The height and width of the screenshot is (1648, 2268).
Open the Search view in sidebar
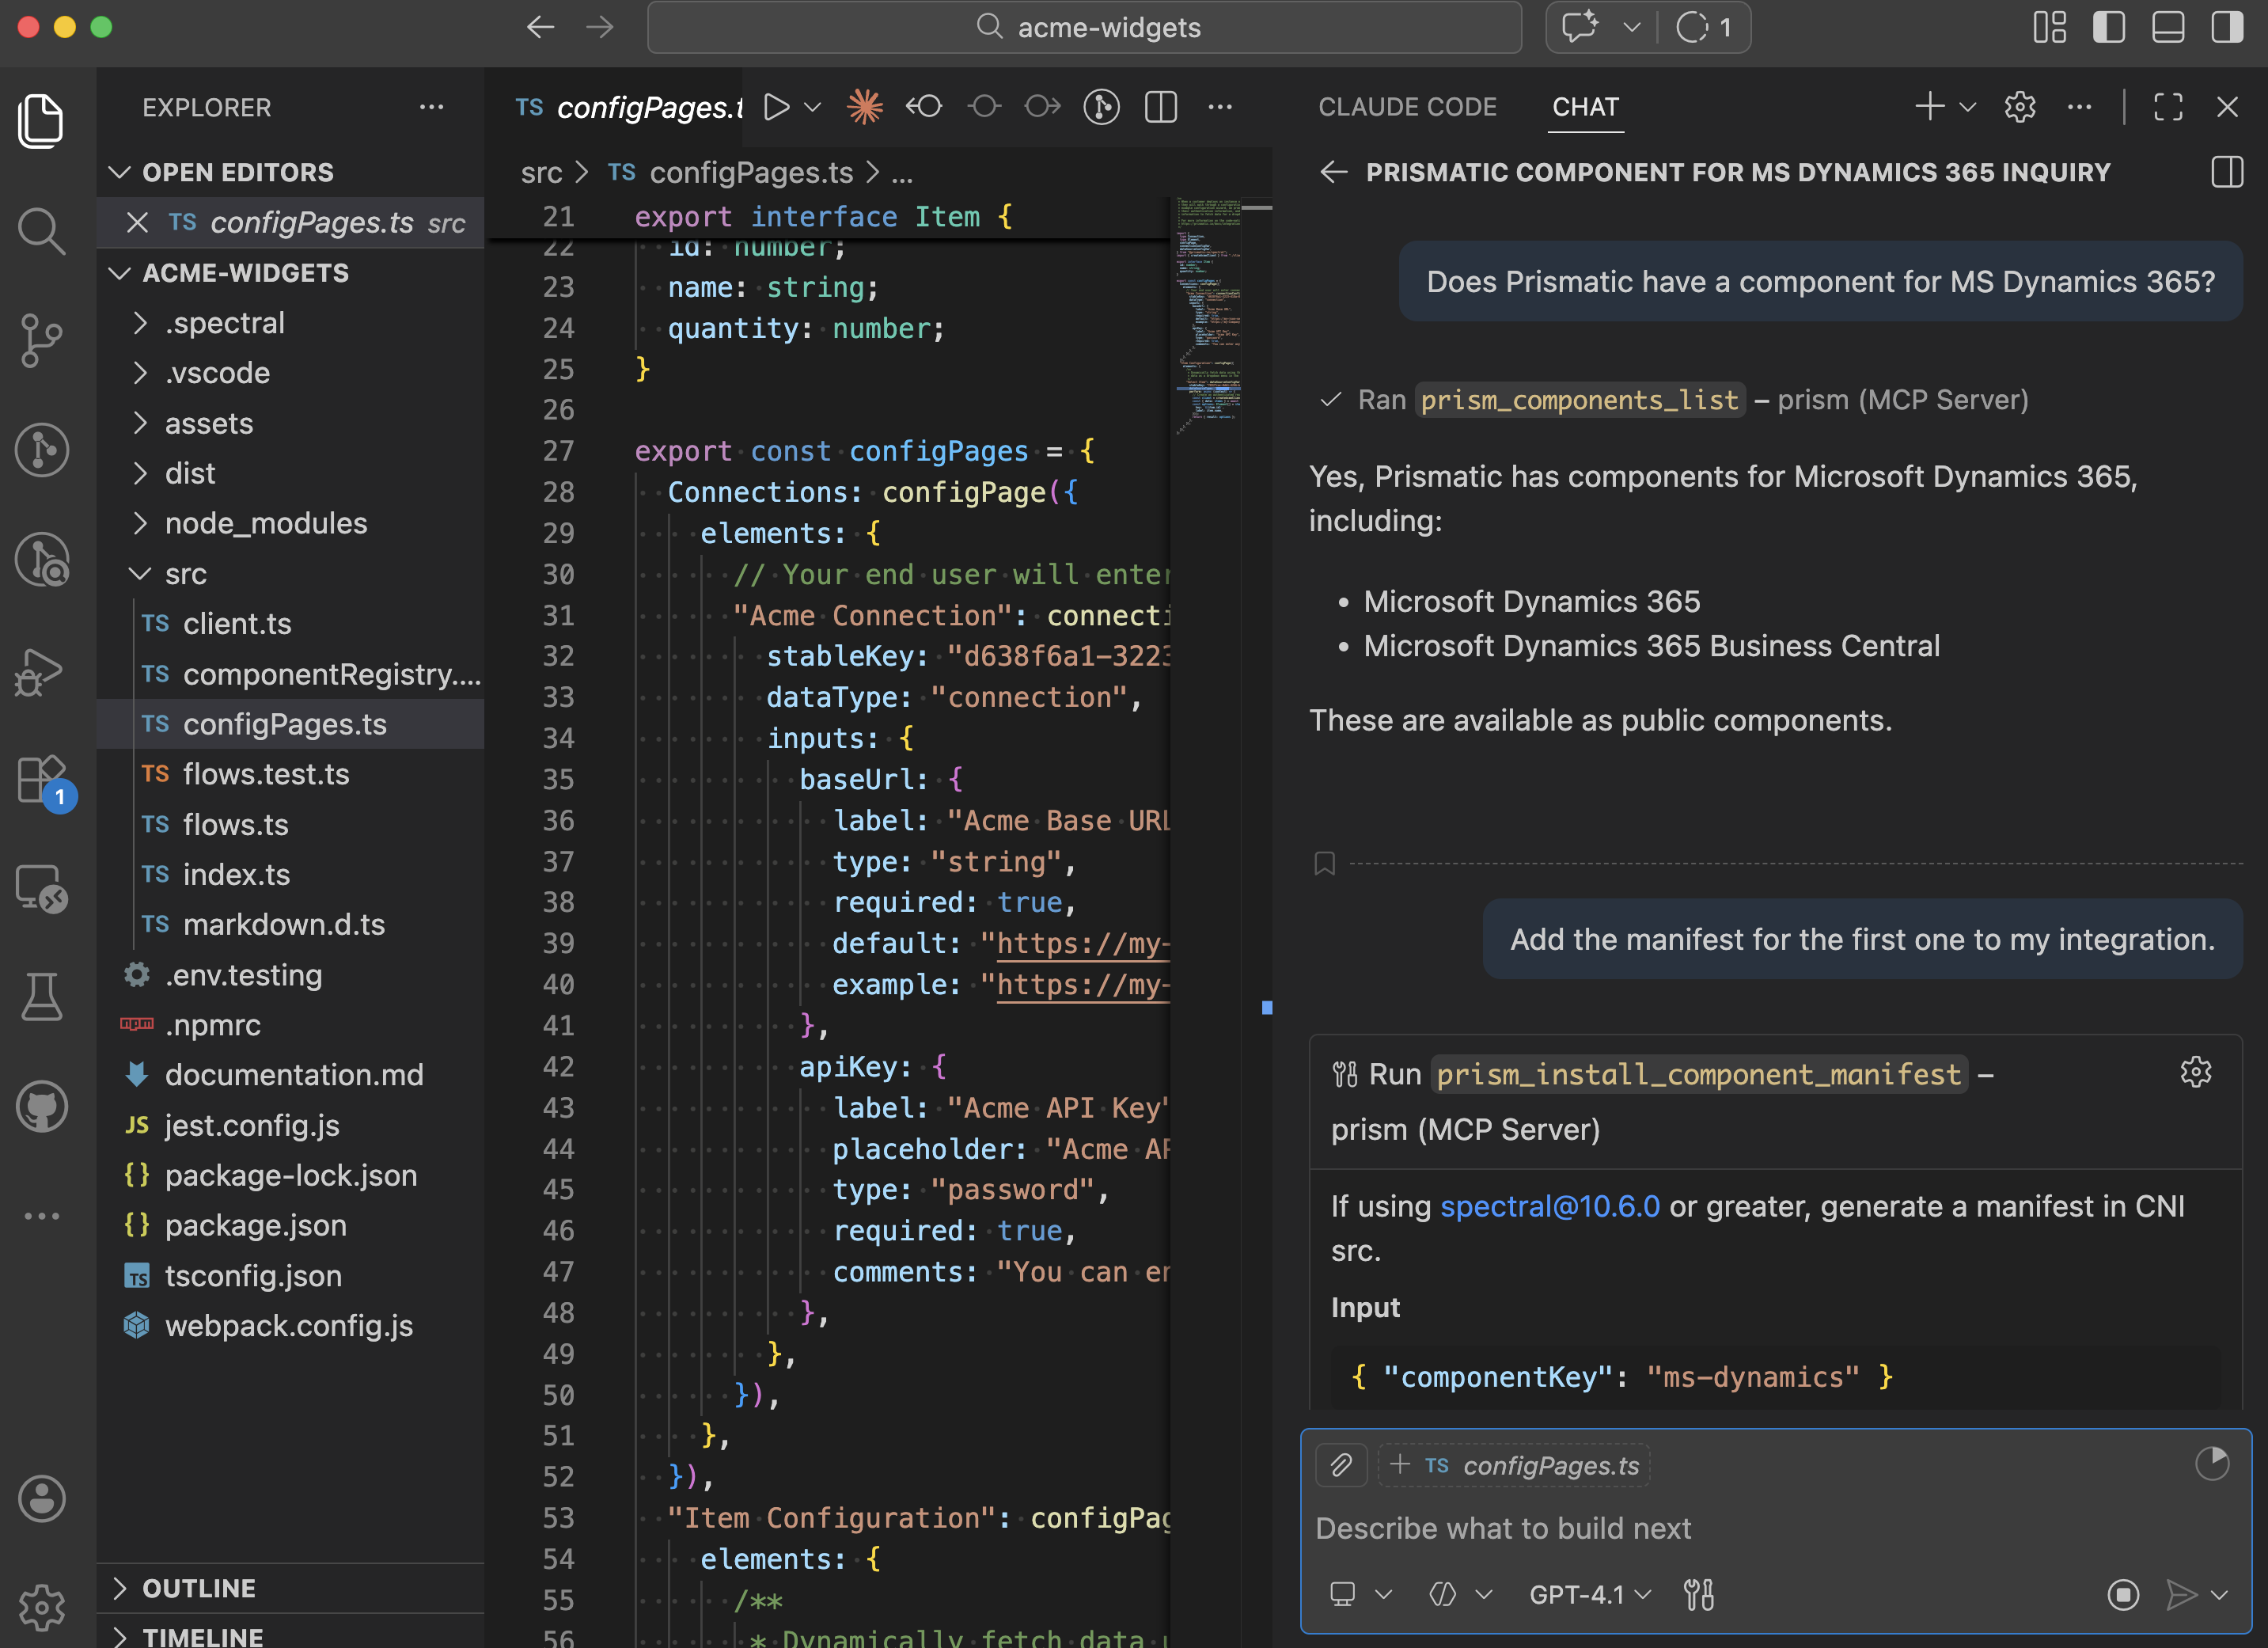pyautogui.click(x=42, y=231)
